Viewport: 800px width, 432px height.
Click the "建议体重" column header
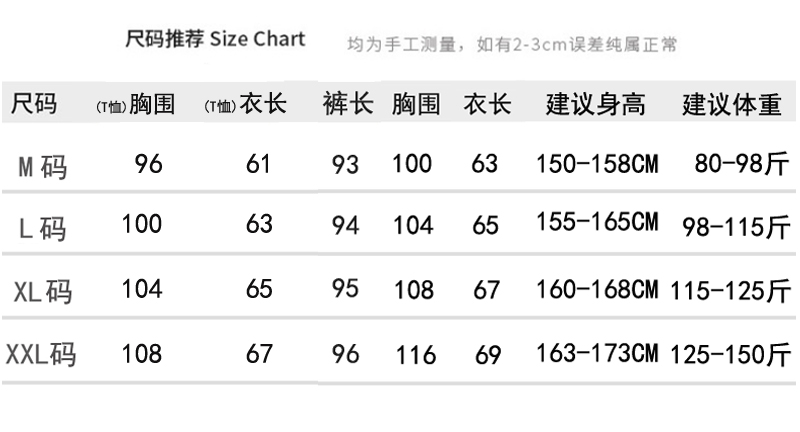pos(731,104)
